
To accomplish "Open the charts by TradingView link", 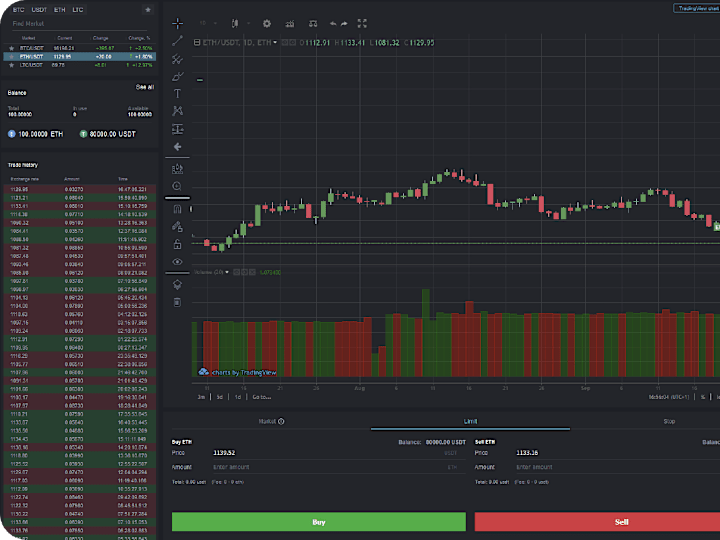I will (237, 372).
